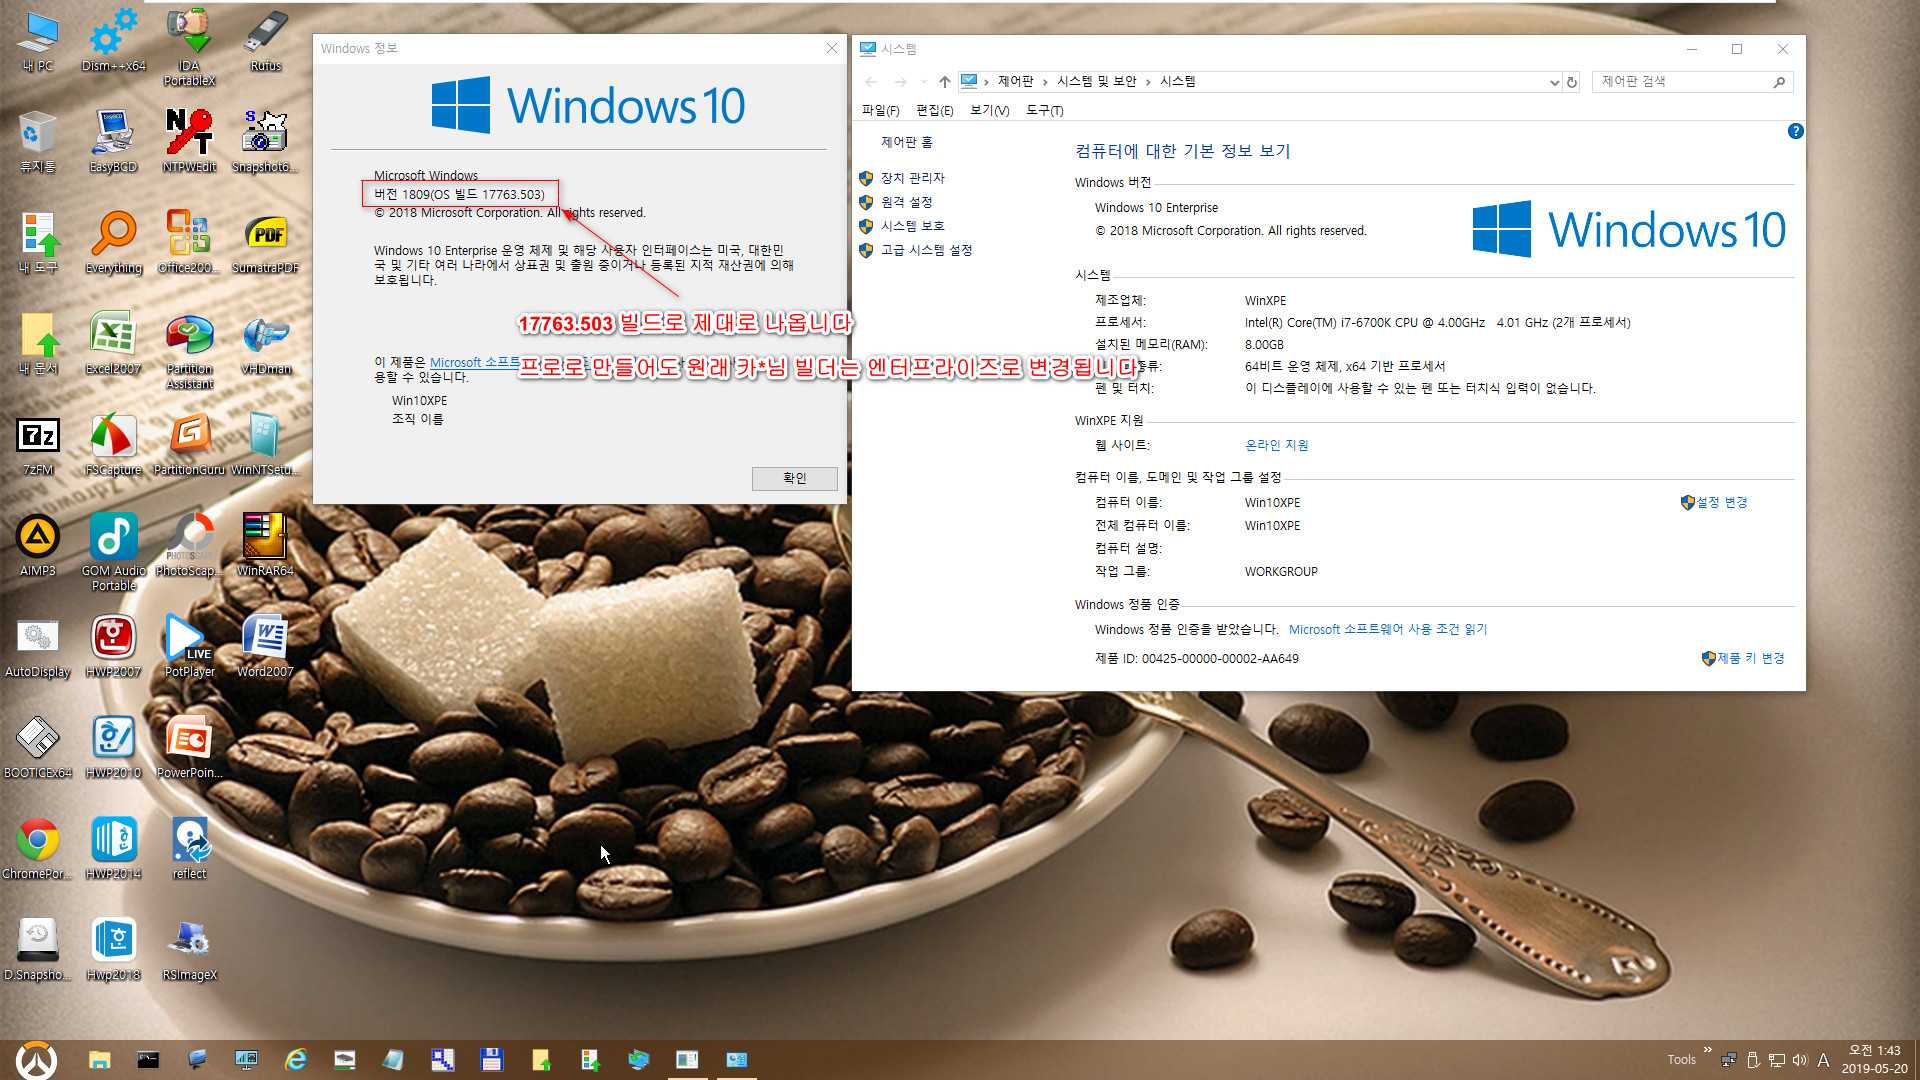Expand the chevron after 제어판 in breadcrumb
Viewport: 1920px width, 1080px height.
pos(1045,82)
